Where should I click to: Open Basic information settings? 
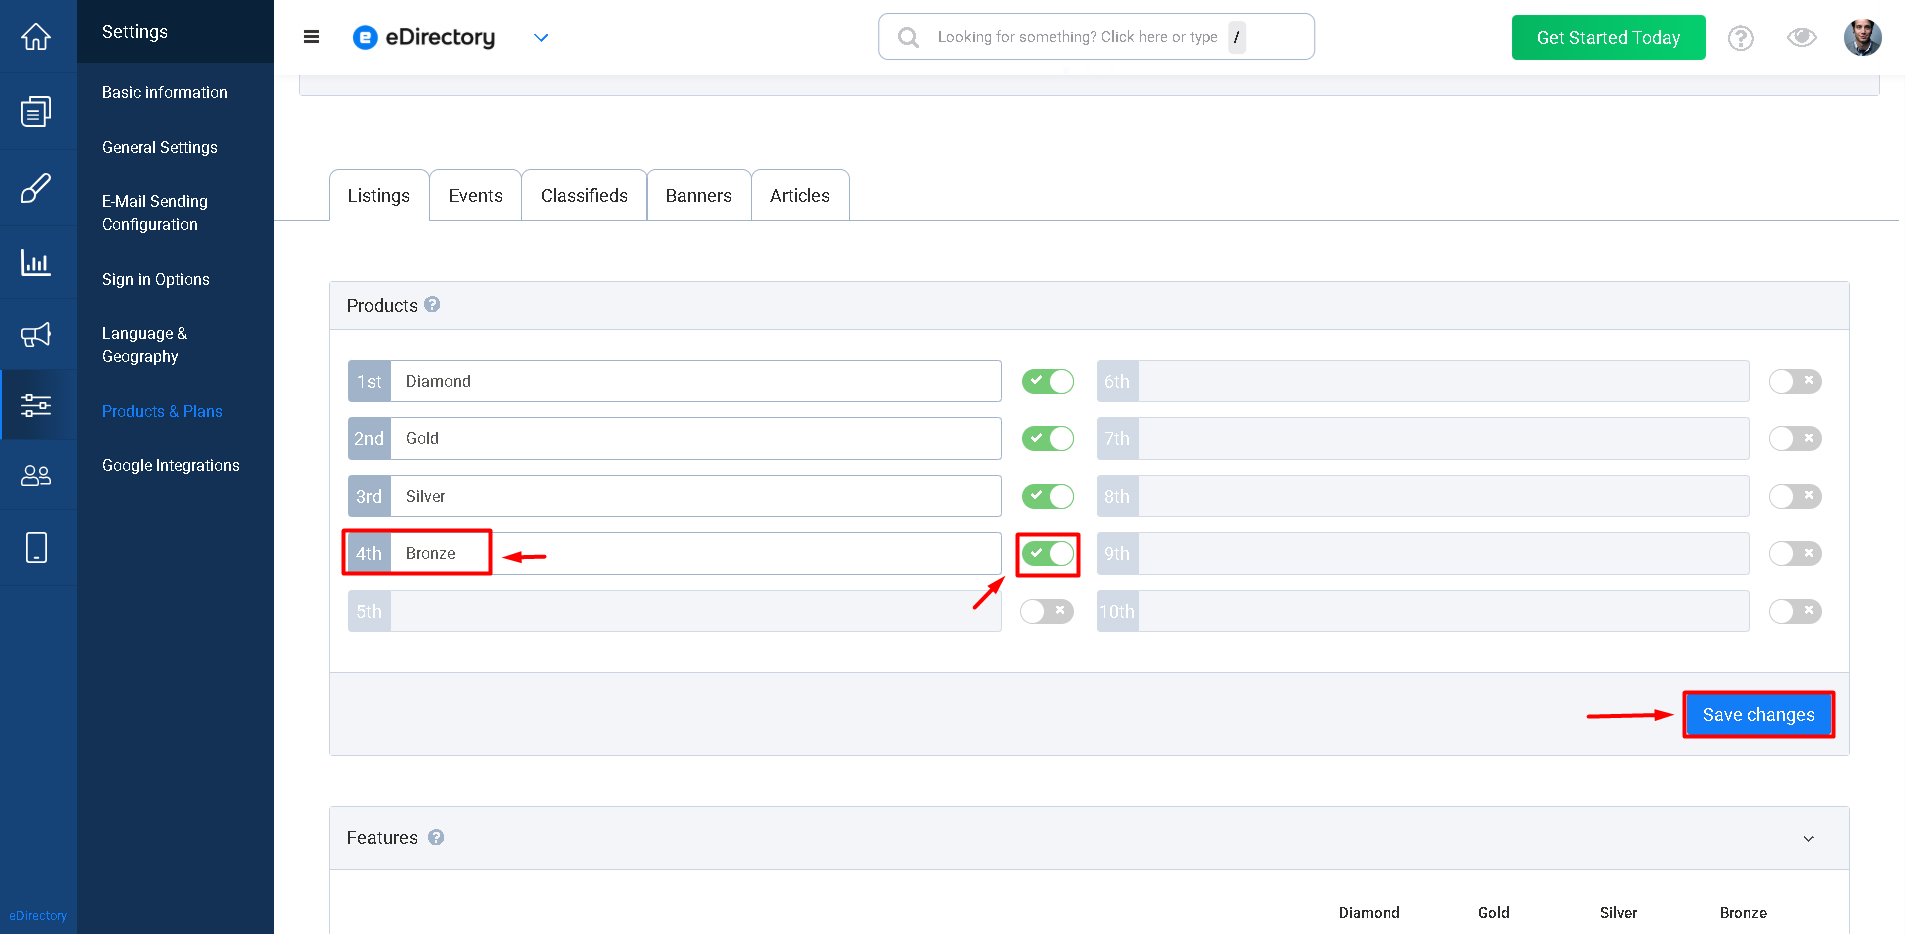pyautogui.click(x=165, y=92)
